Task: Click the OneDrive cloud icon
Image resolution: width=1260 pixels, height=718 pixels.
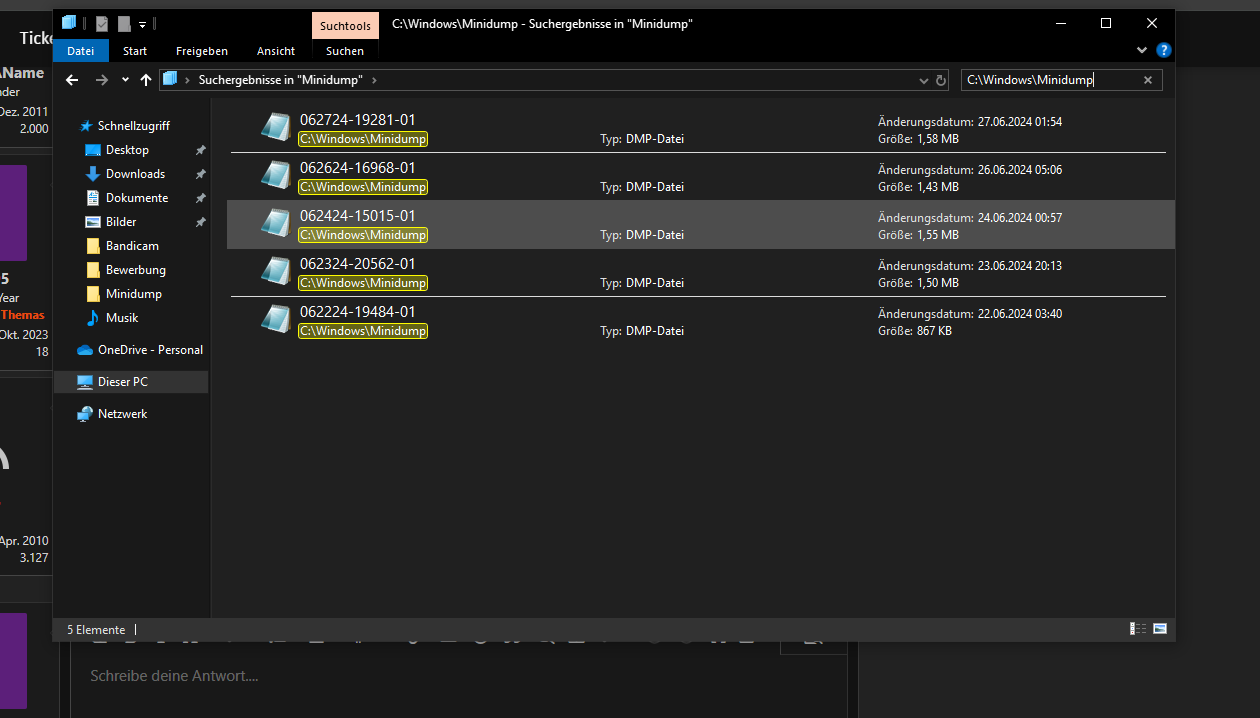Action: [x=85, y=350]
